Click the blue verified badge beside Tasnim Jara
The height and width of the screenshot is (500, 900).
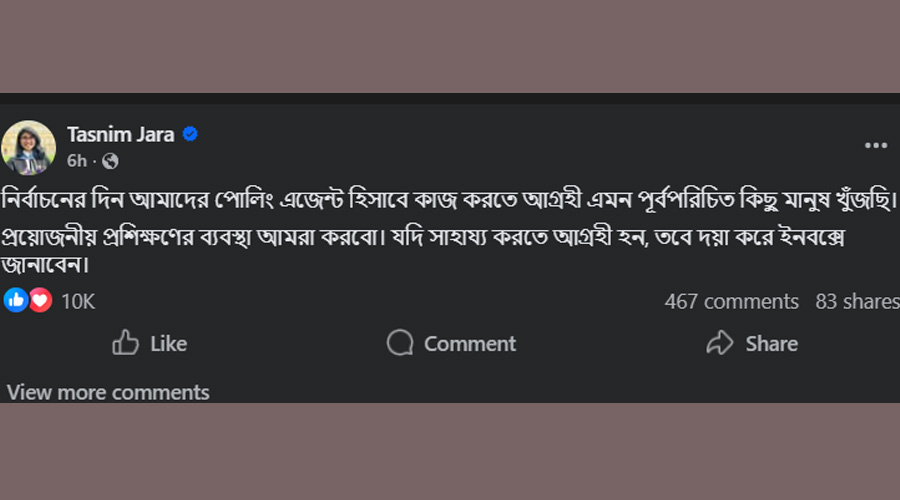tap(190, 134)
